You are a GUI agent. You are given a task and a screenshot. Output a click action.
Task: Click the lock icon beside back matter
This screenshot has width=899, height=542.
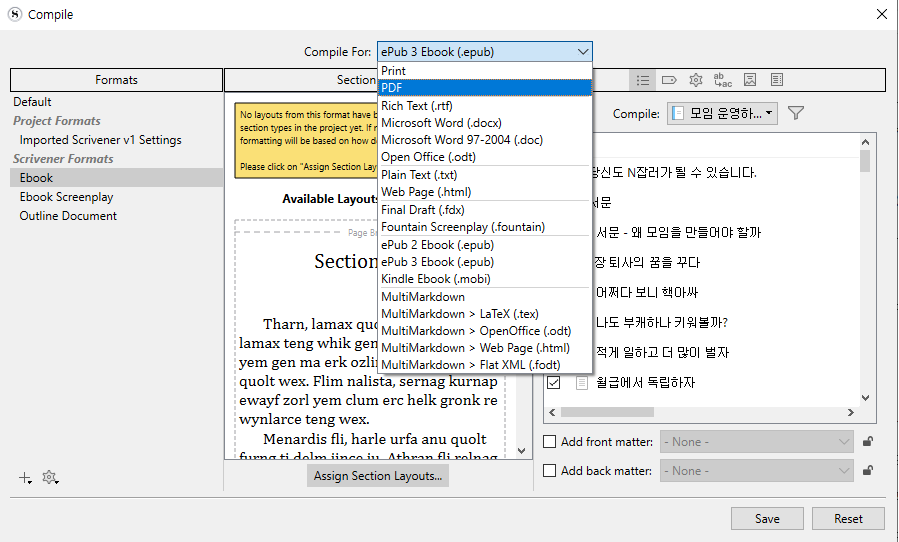[x=868, y=471]
